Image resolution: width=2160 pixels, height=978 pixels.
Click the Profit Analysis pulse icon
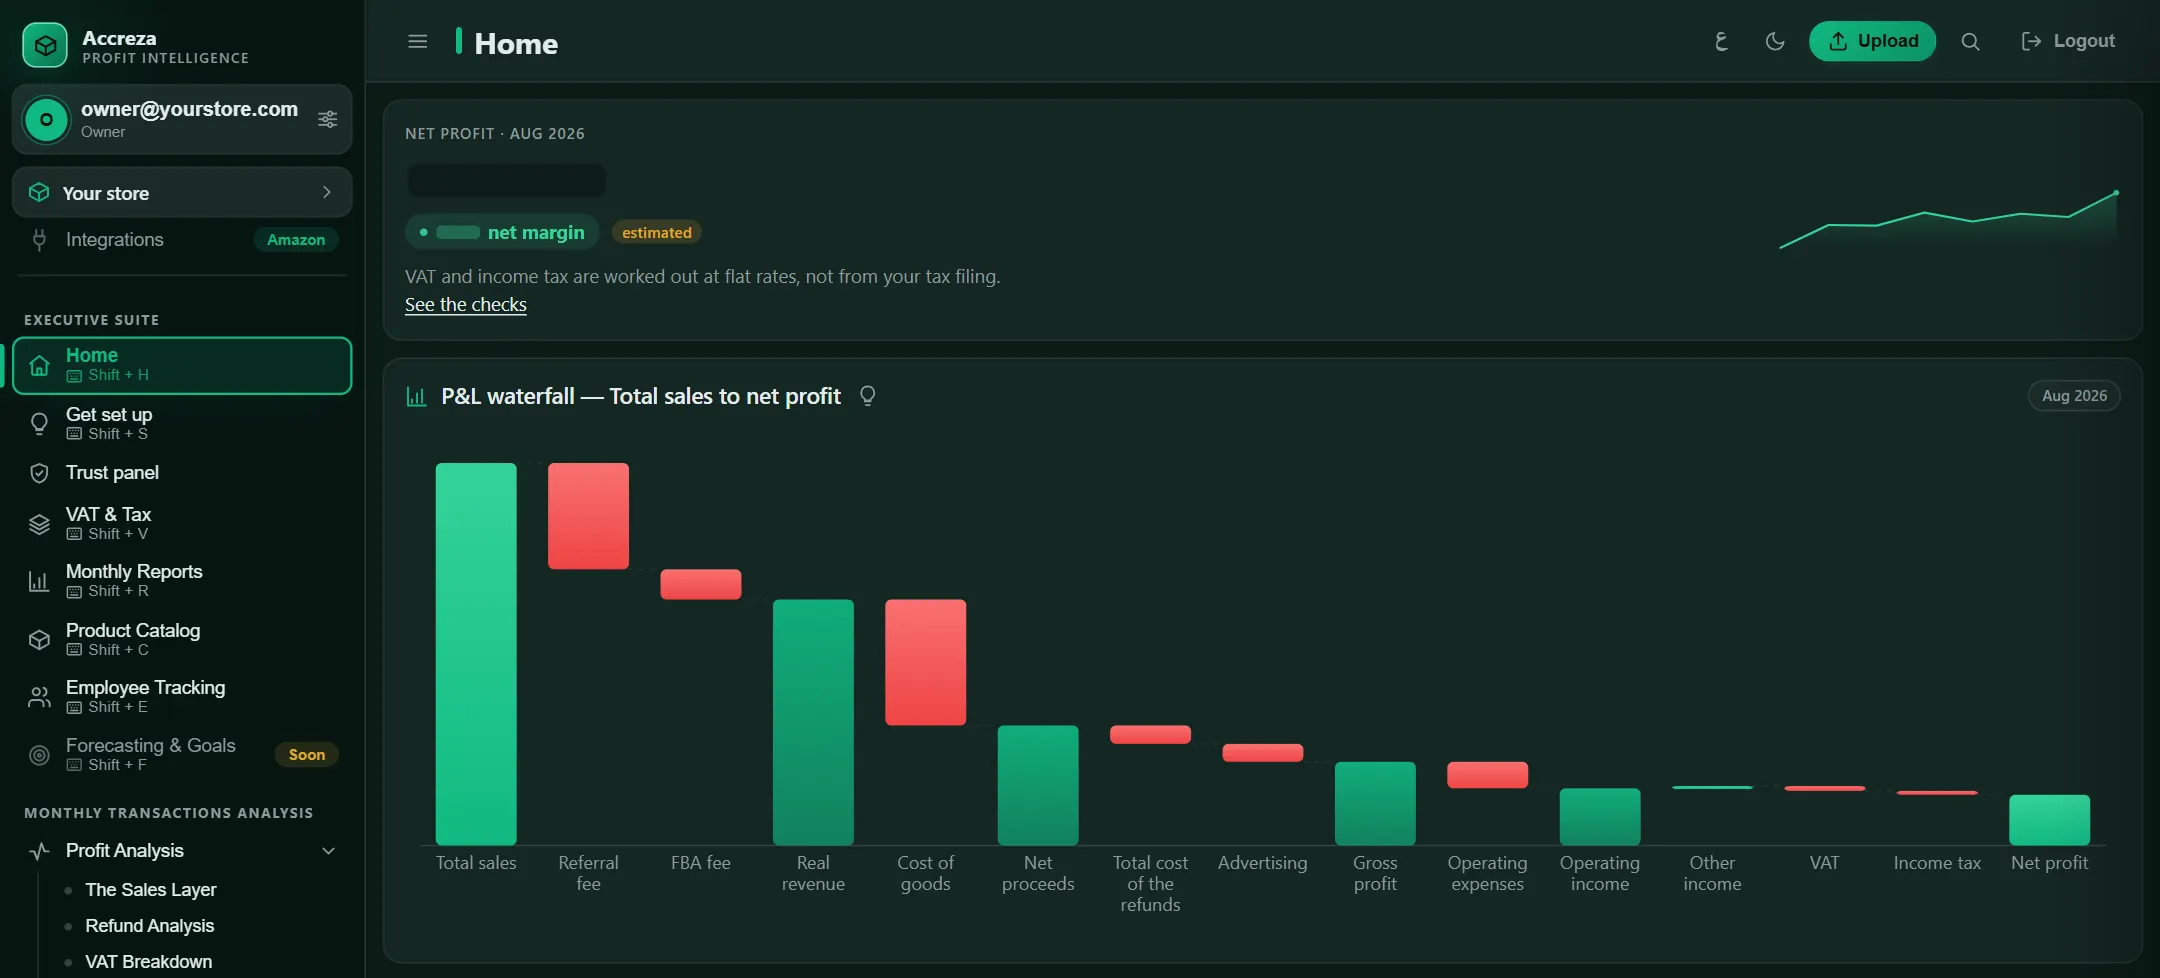[x=39, y=851]
